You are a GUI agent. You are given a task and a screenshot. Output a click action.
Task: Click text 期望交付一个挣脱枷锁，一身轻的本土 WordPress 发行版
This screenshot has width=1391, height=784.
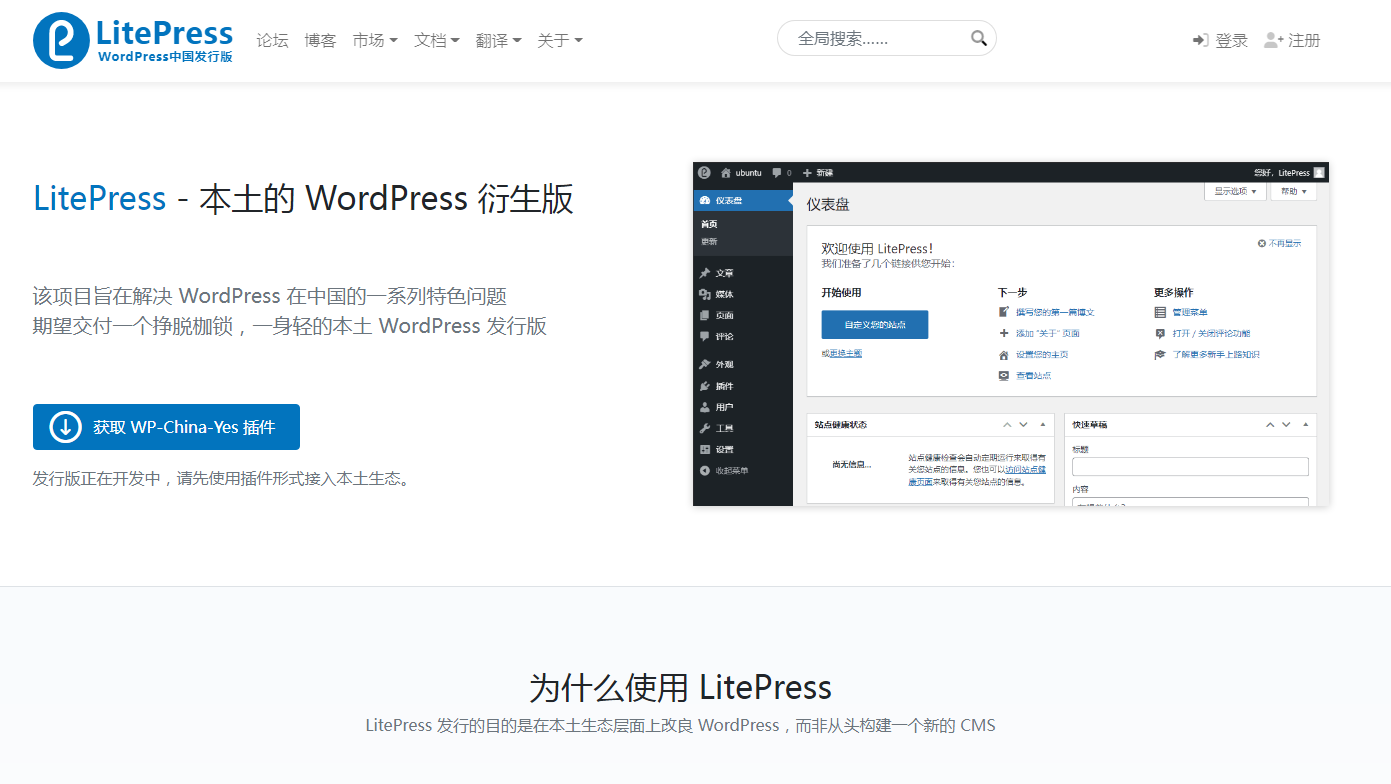click(x=290, y=326)
